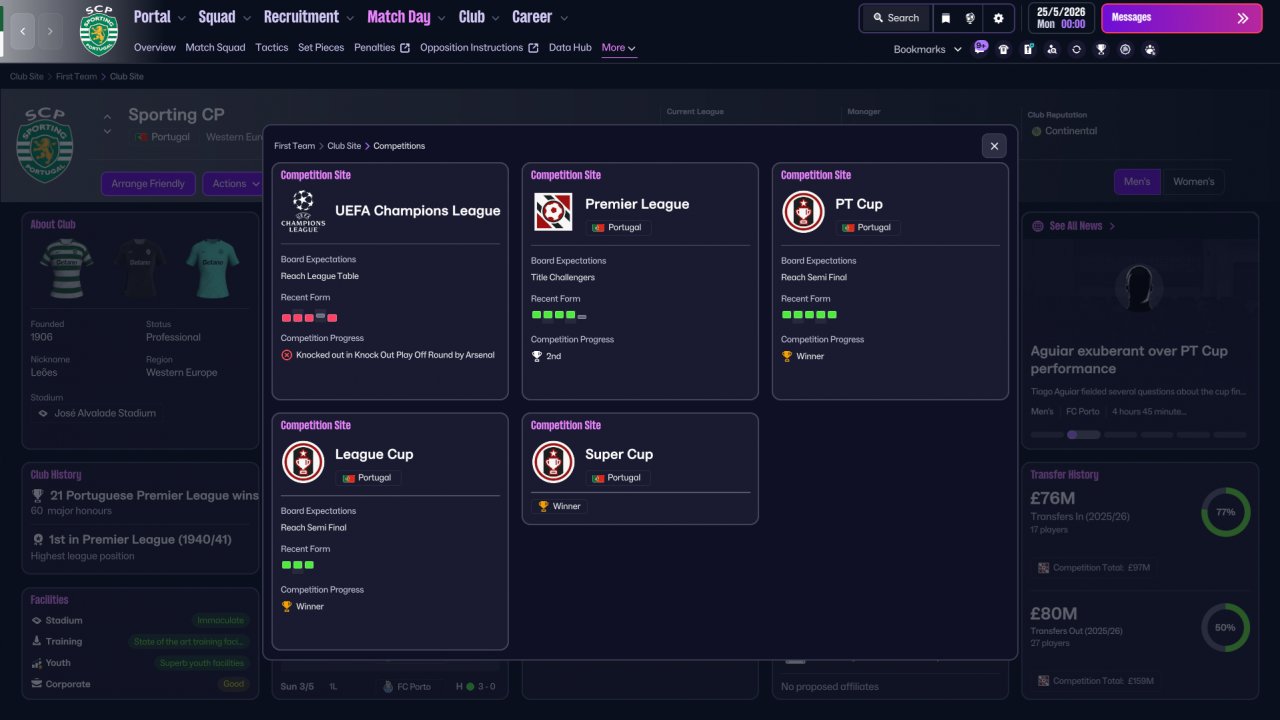1280x720 pixels.
Task: Click the green-and-white hooped home kit thumbnail
Action: pos(66,267)
